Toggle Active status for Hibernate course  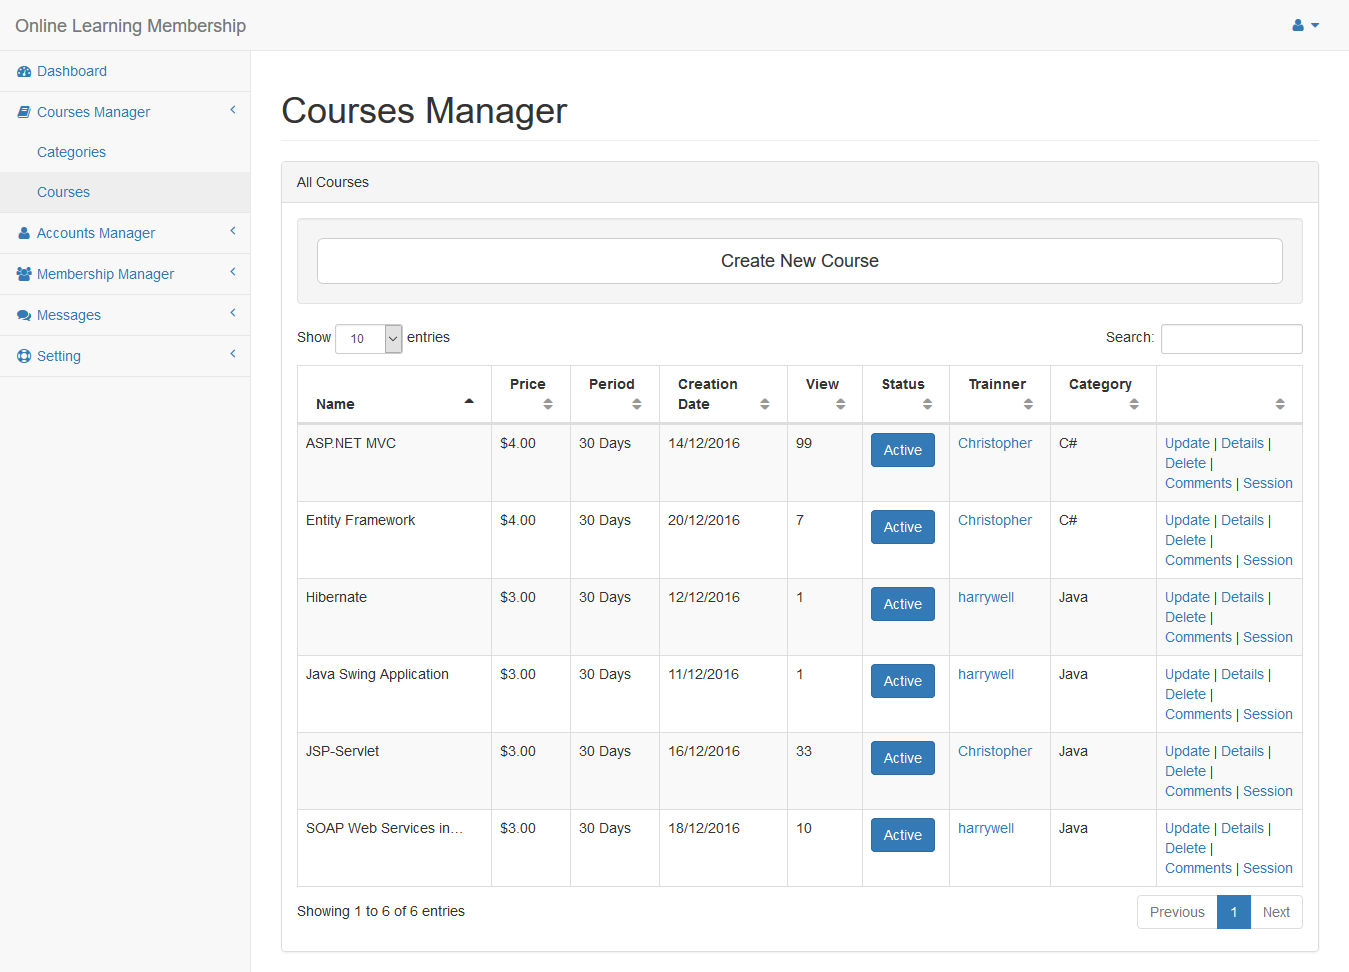click(902, 604)
